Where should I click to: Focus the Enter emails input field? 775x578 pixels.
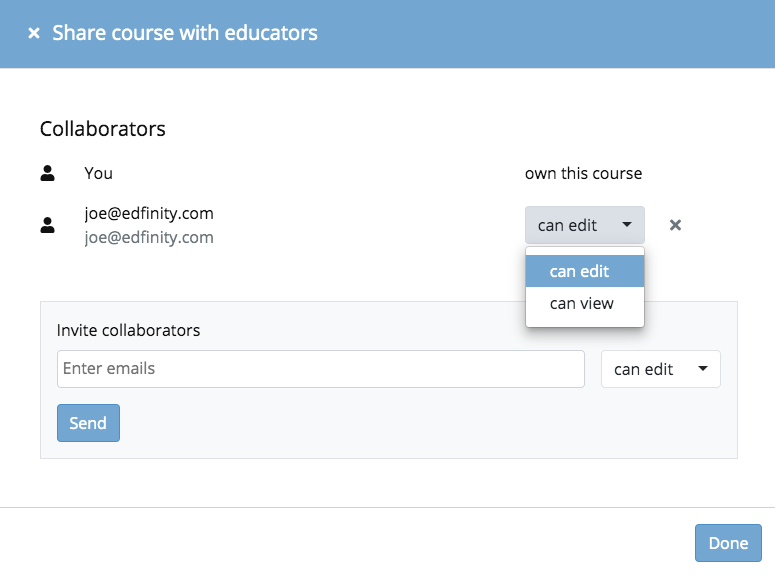(321, 369)
